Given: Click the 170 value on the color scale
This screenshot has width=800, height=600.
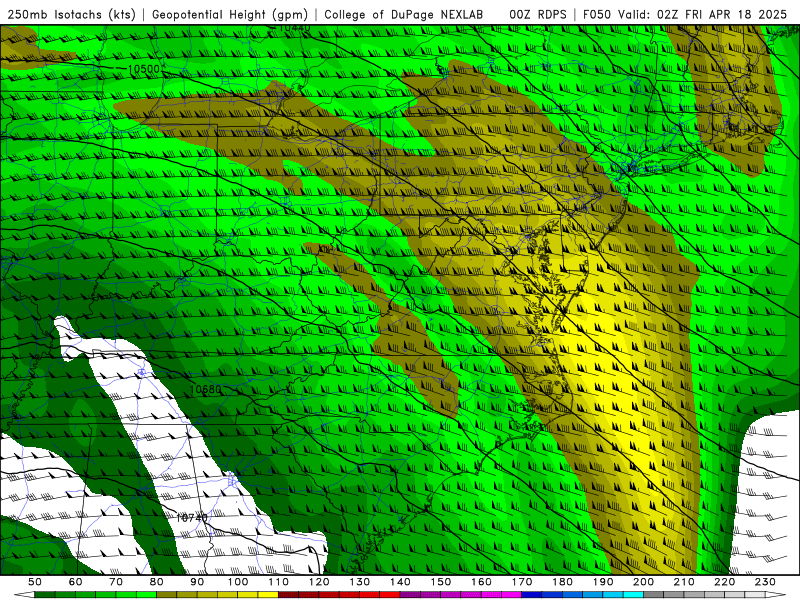Looking at the screenshot, I should [x=522, y=582].
